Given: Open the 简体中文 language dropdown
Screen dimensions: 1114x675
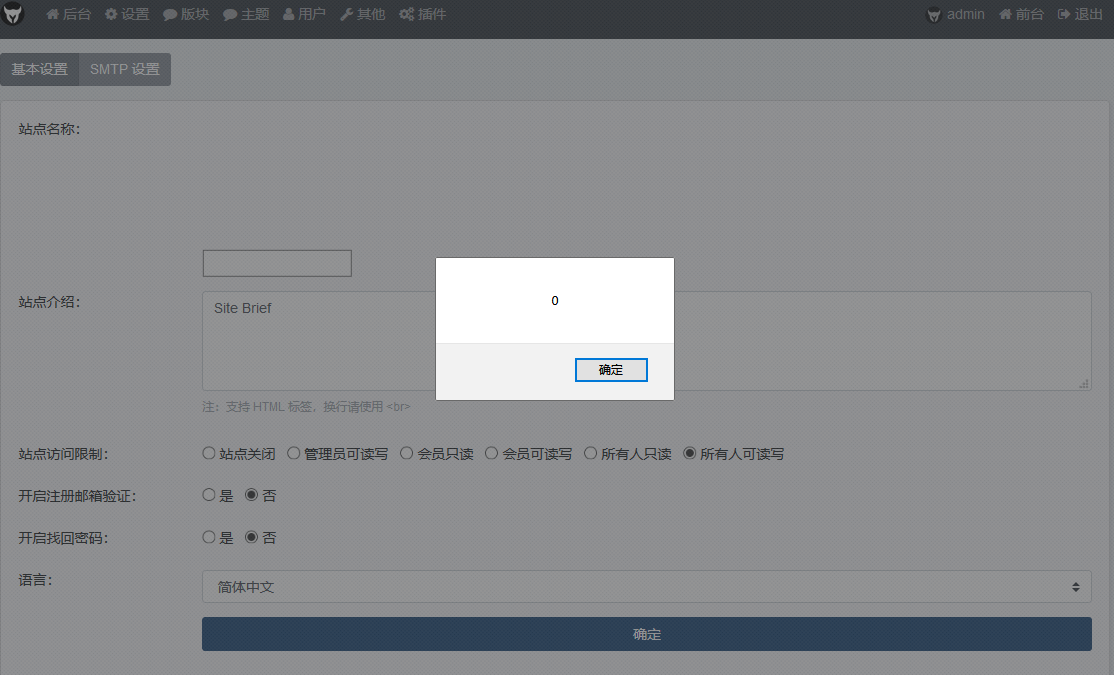Looking at the screenshot, I should pyautogui.click(x=647, y=587).
